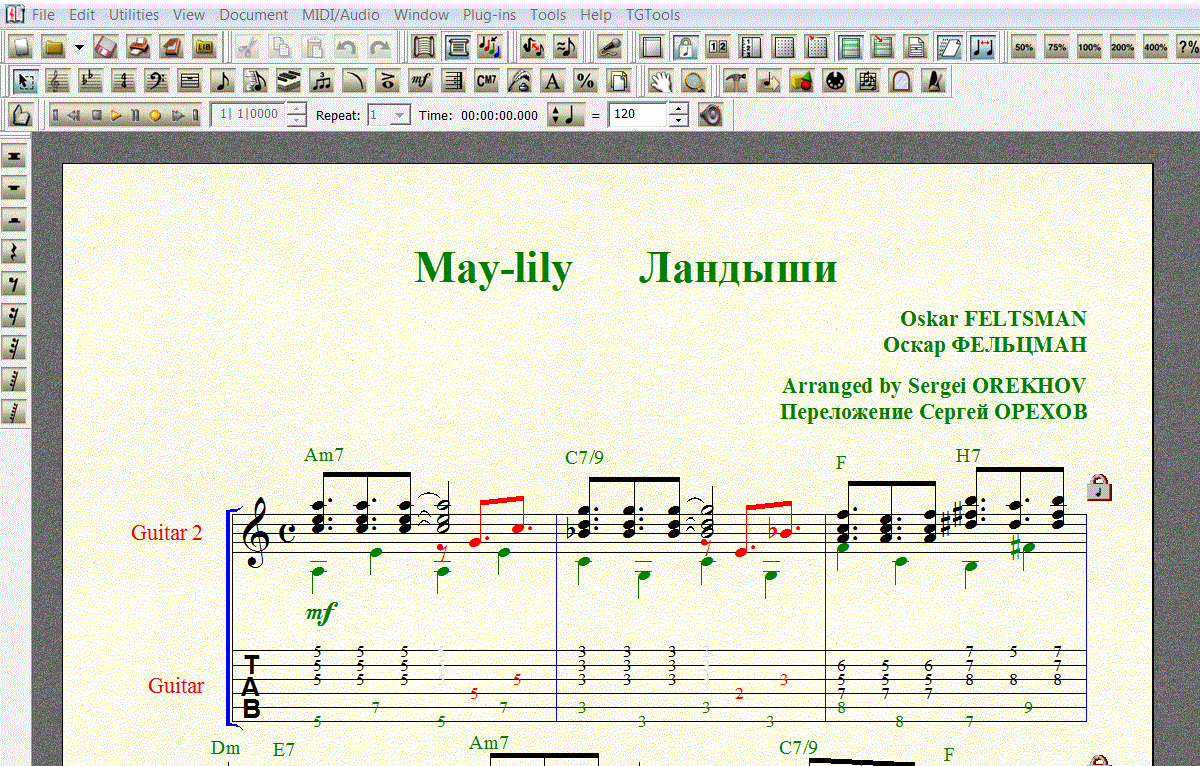1200x766 pixels.
Task: Select the hammer Special Tools icon
Action: pyautogui.click(x=736, y=81)
